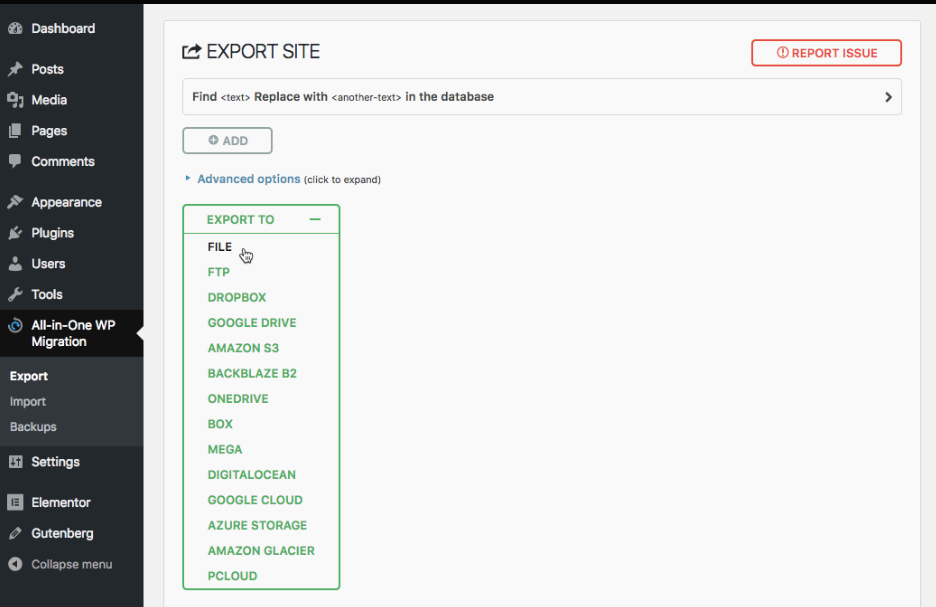The image size is (936, 607).
Task: Select AMAZON S3 export option
Action: pos(243,348)
